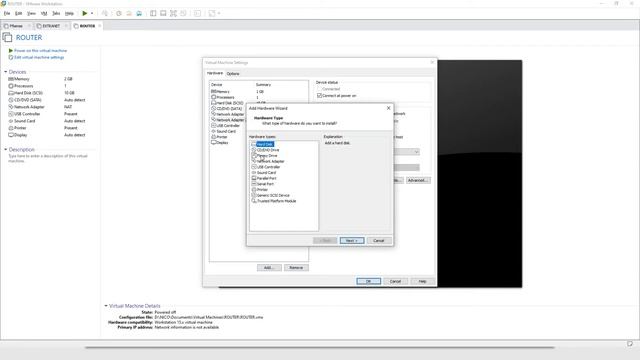
Task: Click the NAT value beside Network Adapter
Action: click(68, 107)
